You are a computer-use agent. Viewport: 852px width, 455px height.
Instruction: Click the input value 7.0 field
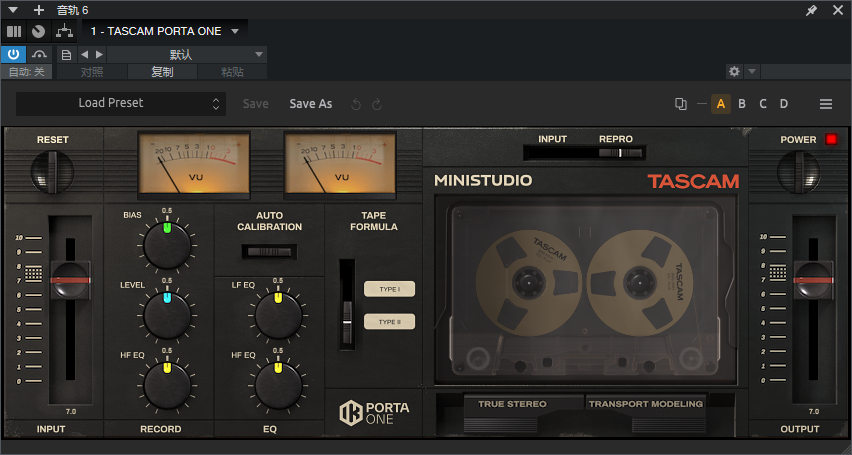point(71,412)
